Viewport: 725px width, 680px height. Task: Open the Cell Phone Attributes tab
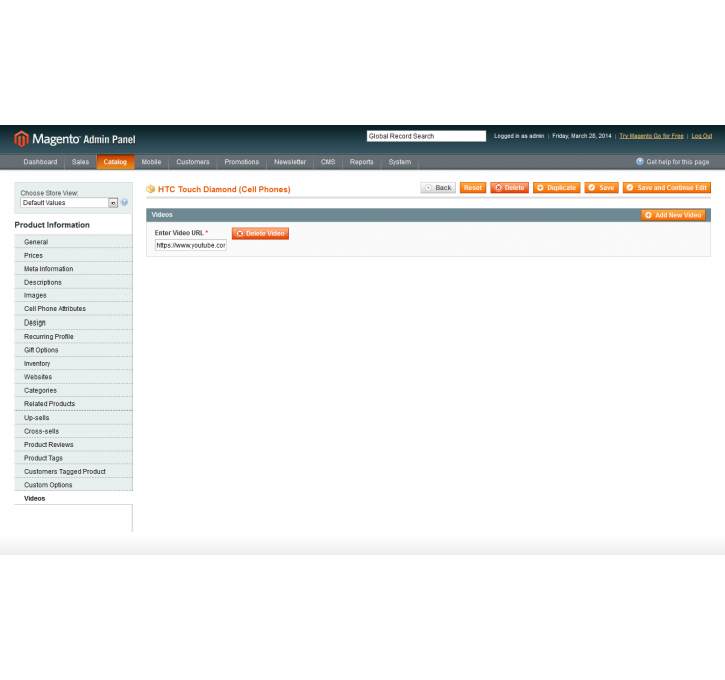[x=74, y=309]
